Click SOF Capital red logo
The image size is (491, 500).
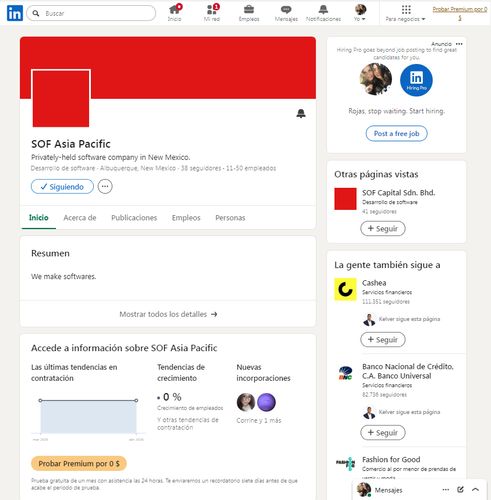pyautogui.click(x=345, y=199)
